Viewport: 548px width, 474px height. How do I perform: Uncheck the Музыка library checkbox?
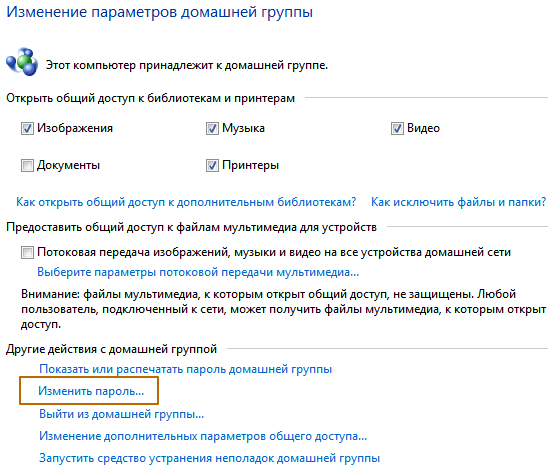[x=212, y=128]
